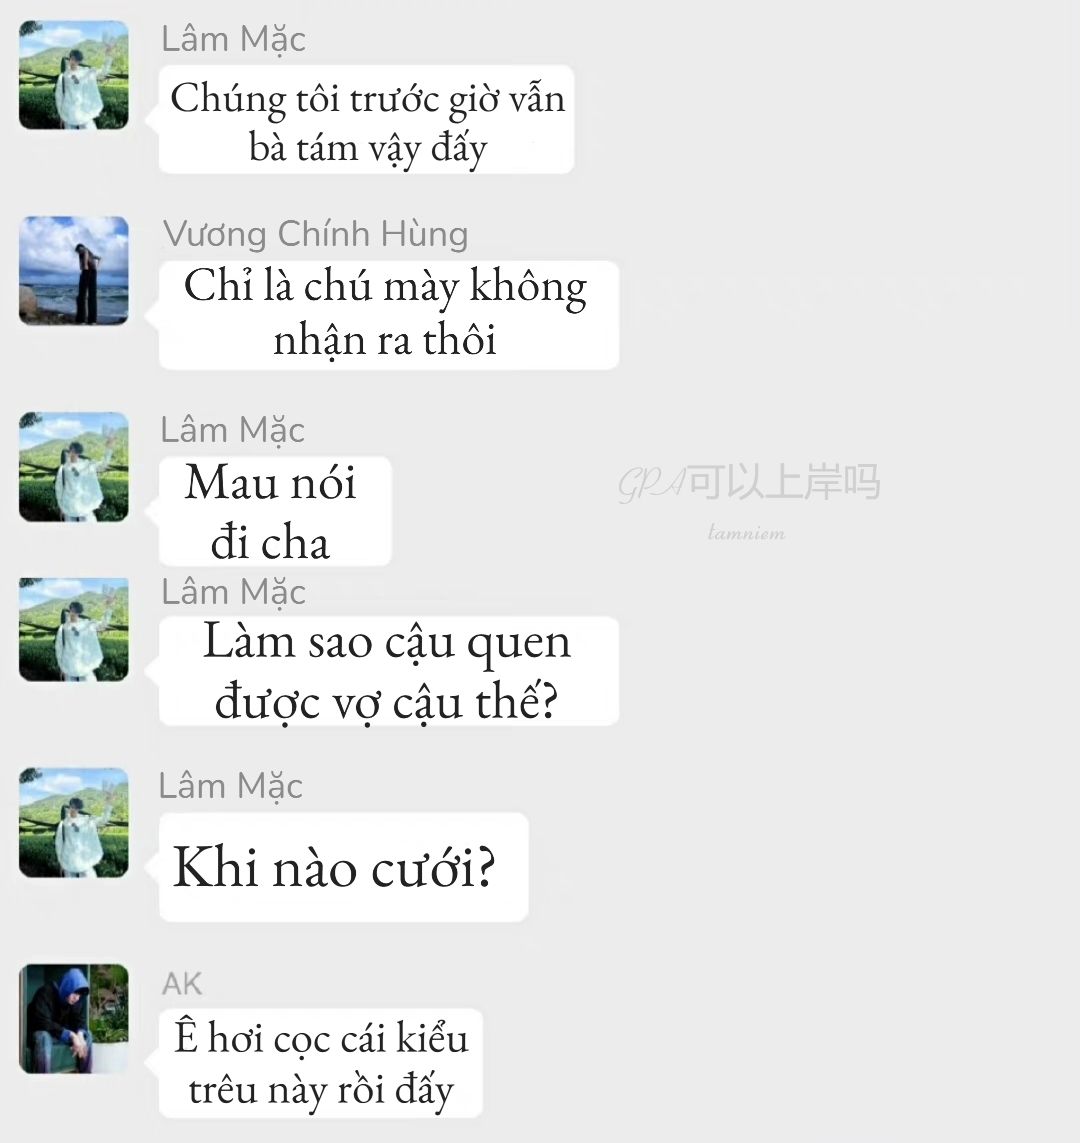Tap Lâm Mặc's avatar next to 'Làm sao cậu quen'
Screen dimensions: 1080x1143
pos(74,630)
